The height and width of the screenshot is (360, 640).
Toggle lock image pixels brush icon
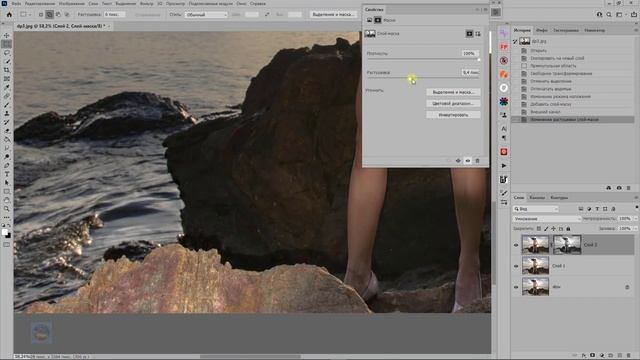pyautogui.click(x=546, y=229)
